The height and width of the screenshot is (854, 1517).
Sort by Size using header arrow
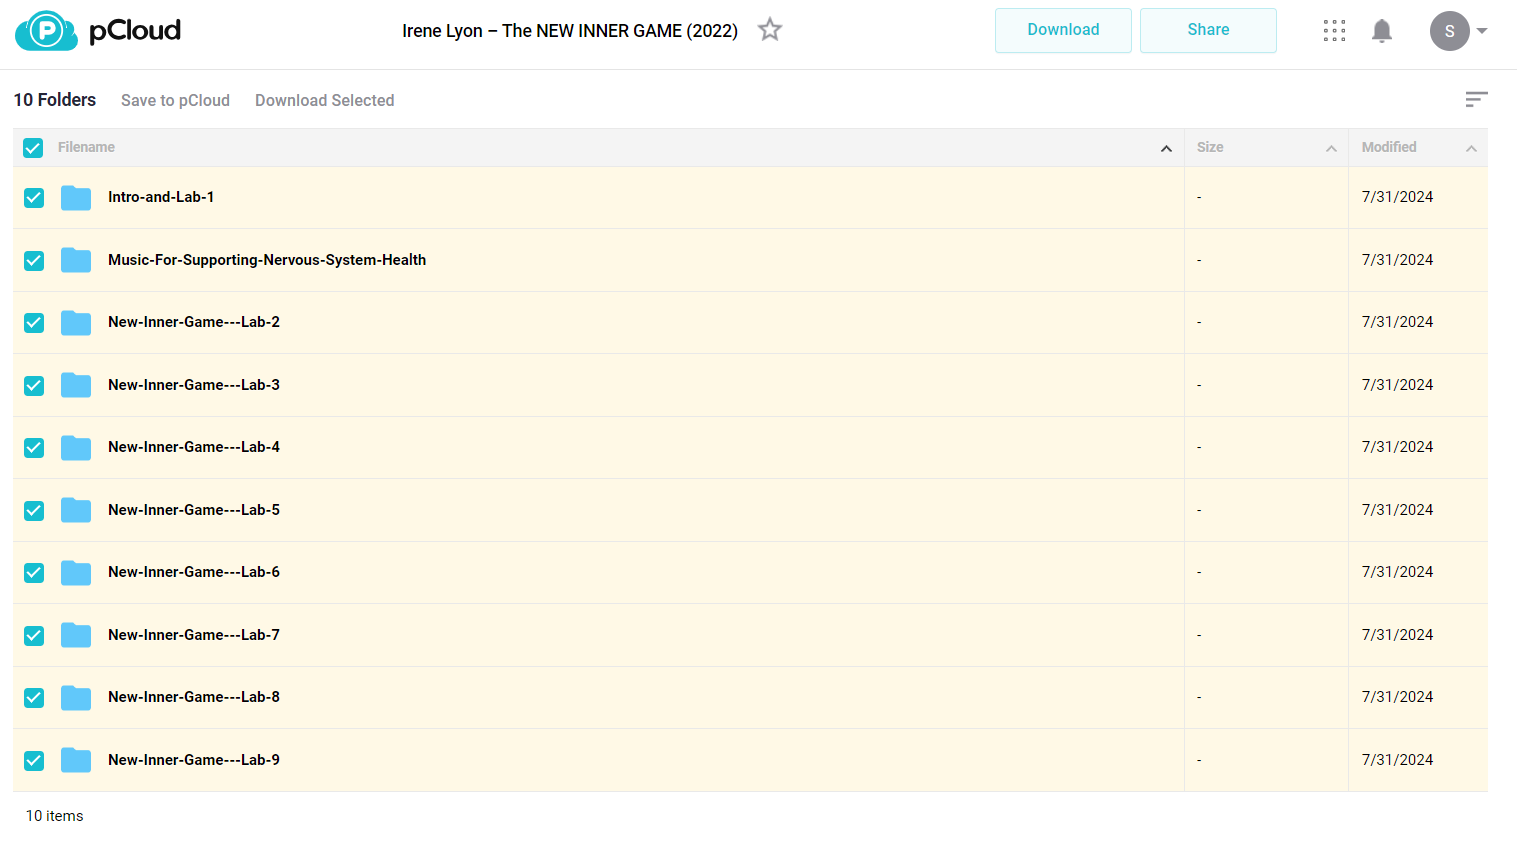(1331, 148)
